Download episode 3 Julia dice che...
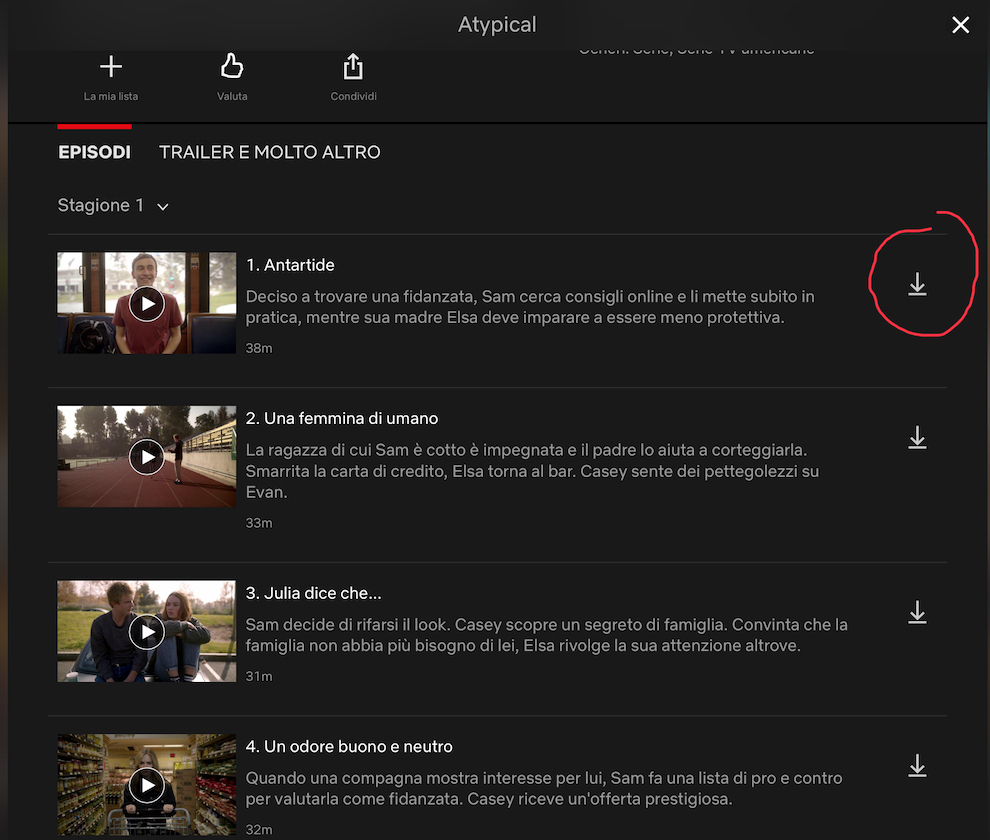 pos(917,613)
